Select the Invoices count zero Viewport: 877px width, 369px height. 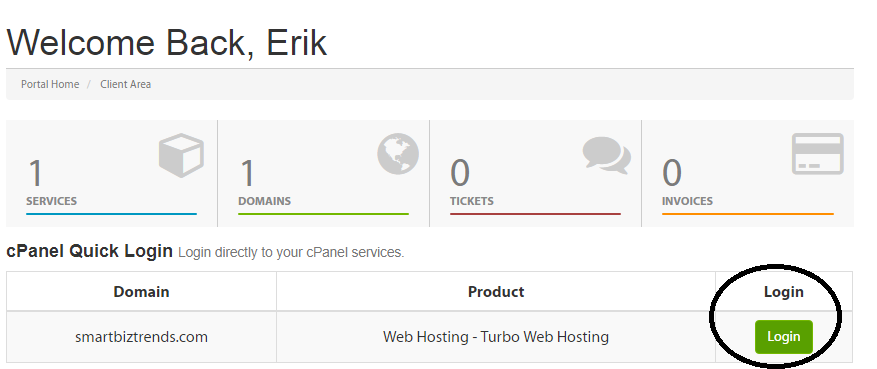click(x=672, y=173)
